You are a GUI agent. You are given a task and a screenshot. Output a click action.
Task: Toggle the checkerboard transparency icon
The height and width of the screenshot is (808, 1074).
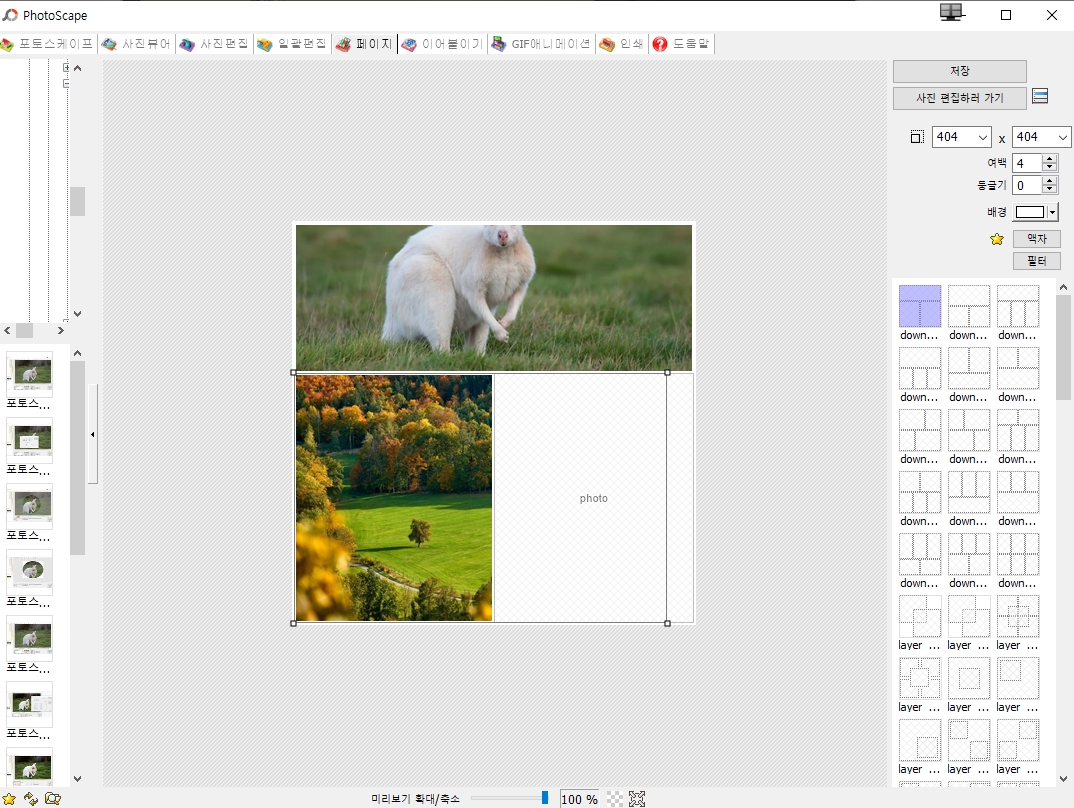click(615, 799)
